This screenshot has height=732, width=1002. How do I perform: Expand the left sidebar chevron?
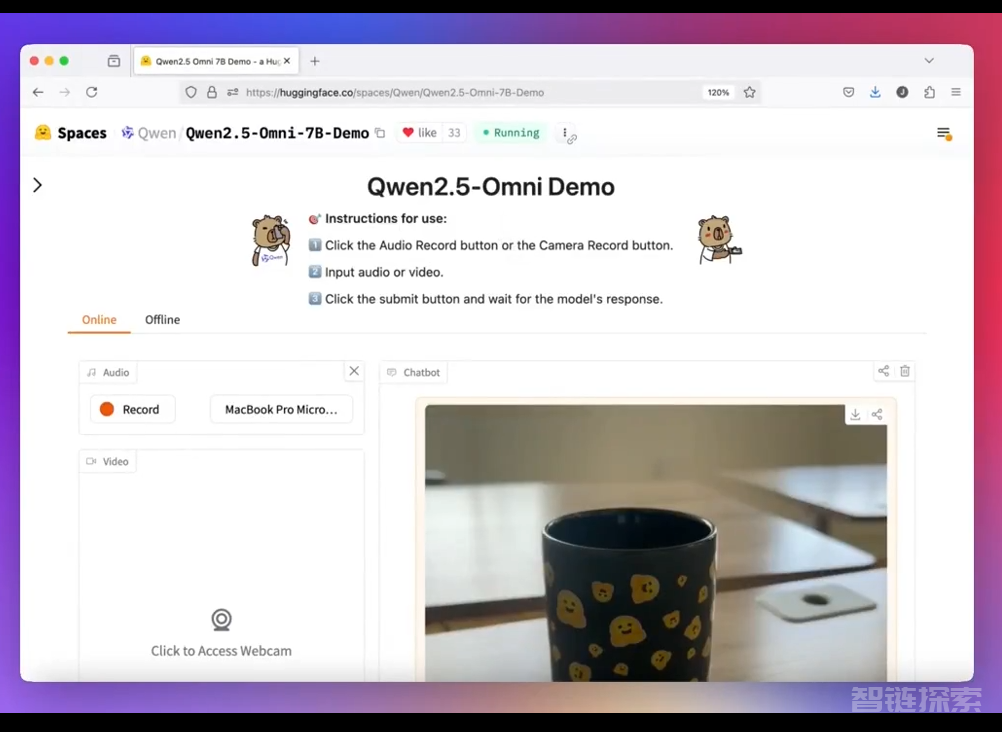[x=37, y=185]
